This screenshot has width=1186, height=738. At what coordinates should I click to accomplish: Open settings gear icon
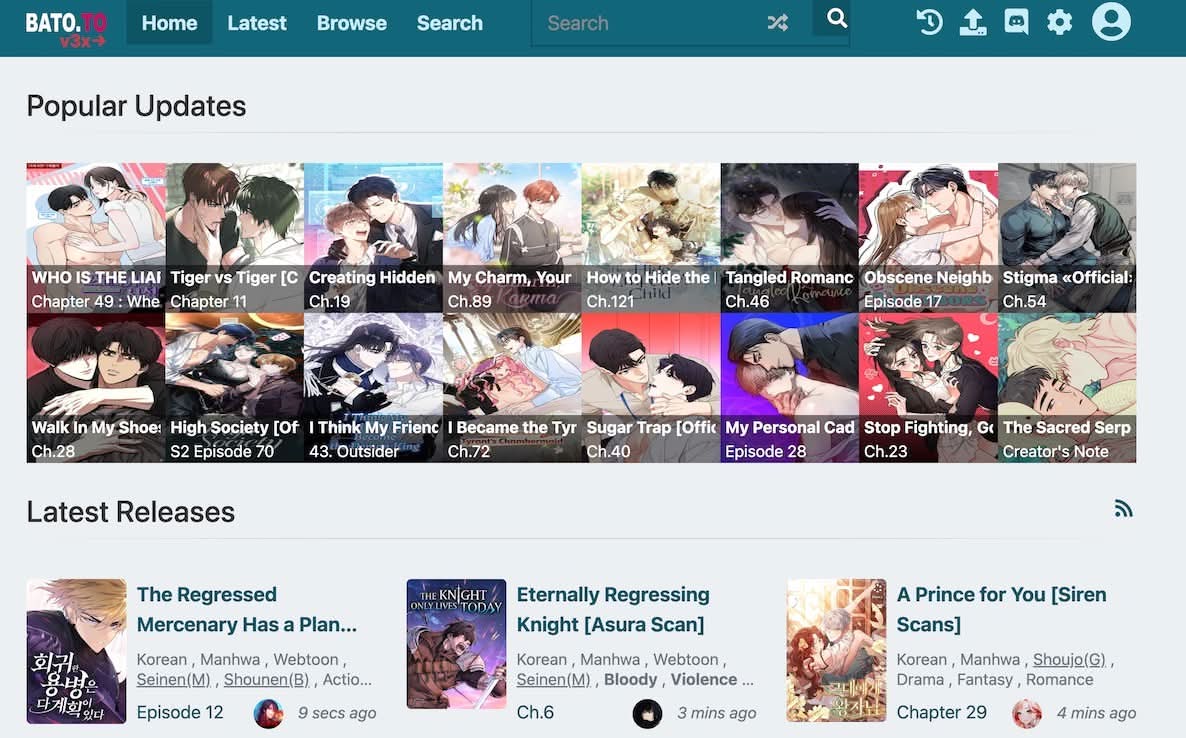coord(1059,22)
